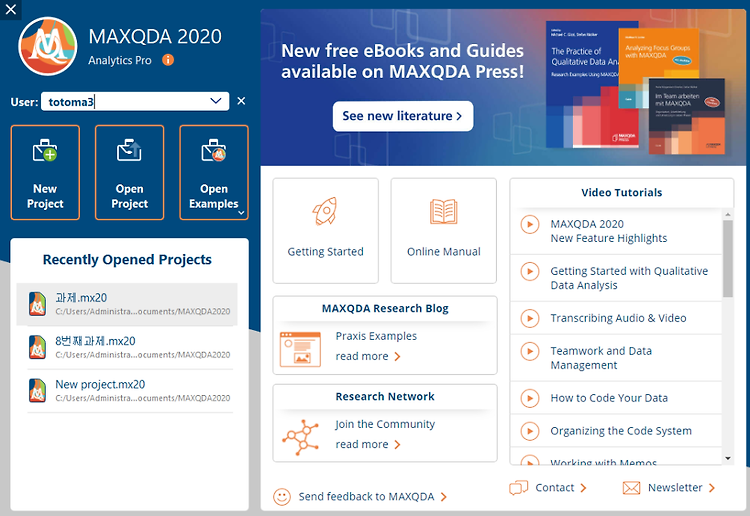
Task: Click the Newsletter link text
Action: click(675, 488)
